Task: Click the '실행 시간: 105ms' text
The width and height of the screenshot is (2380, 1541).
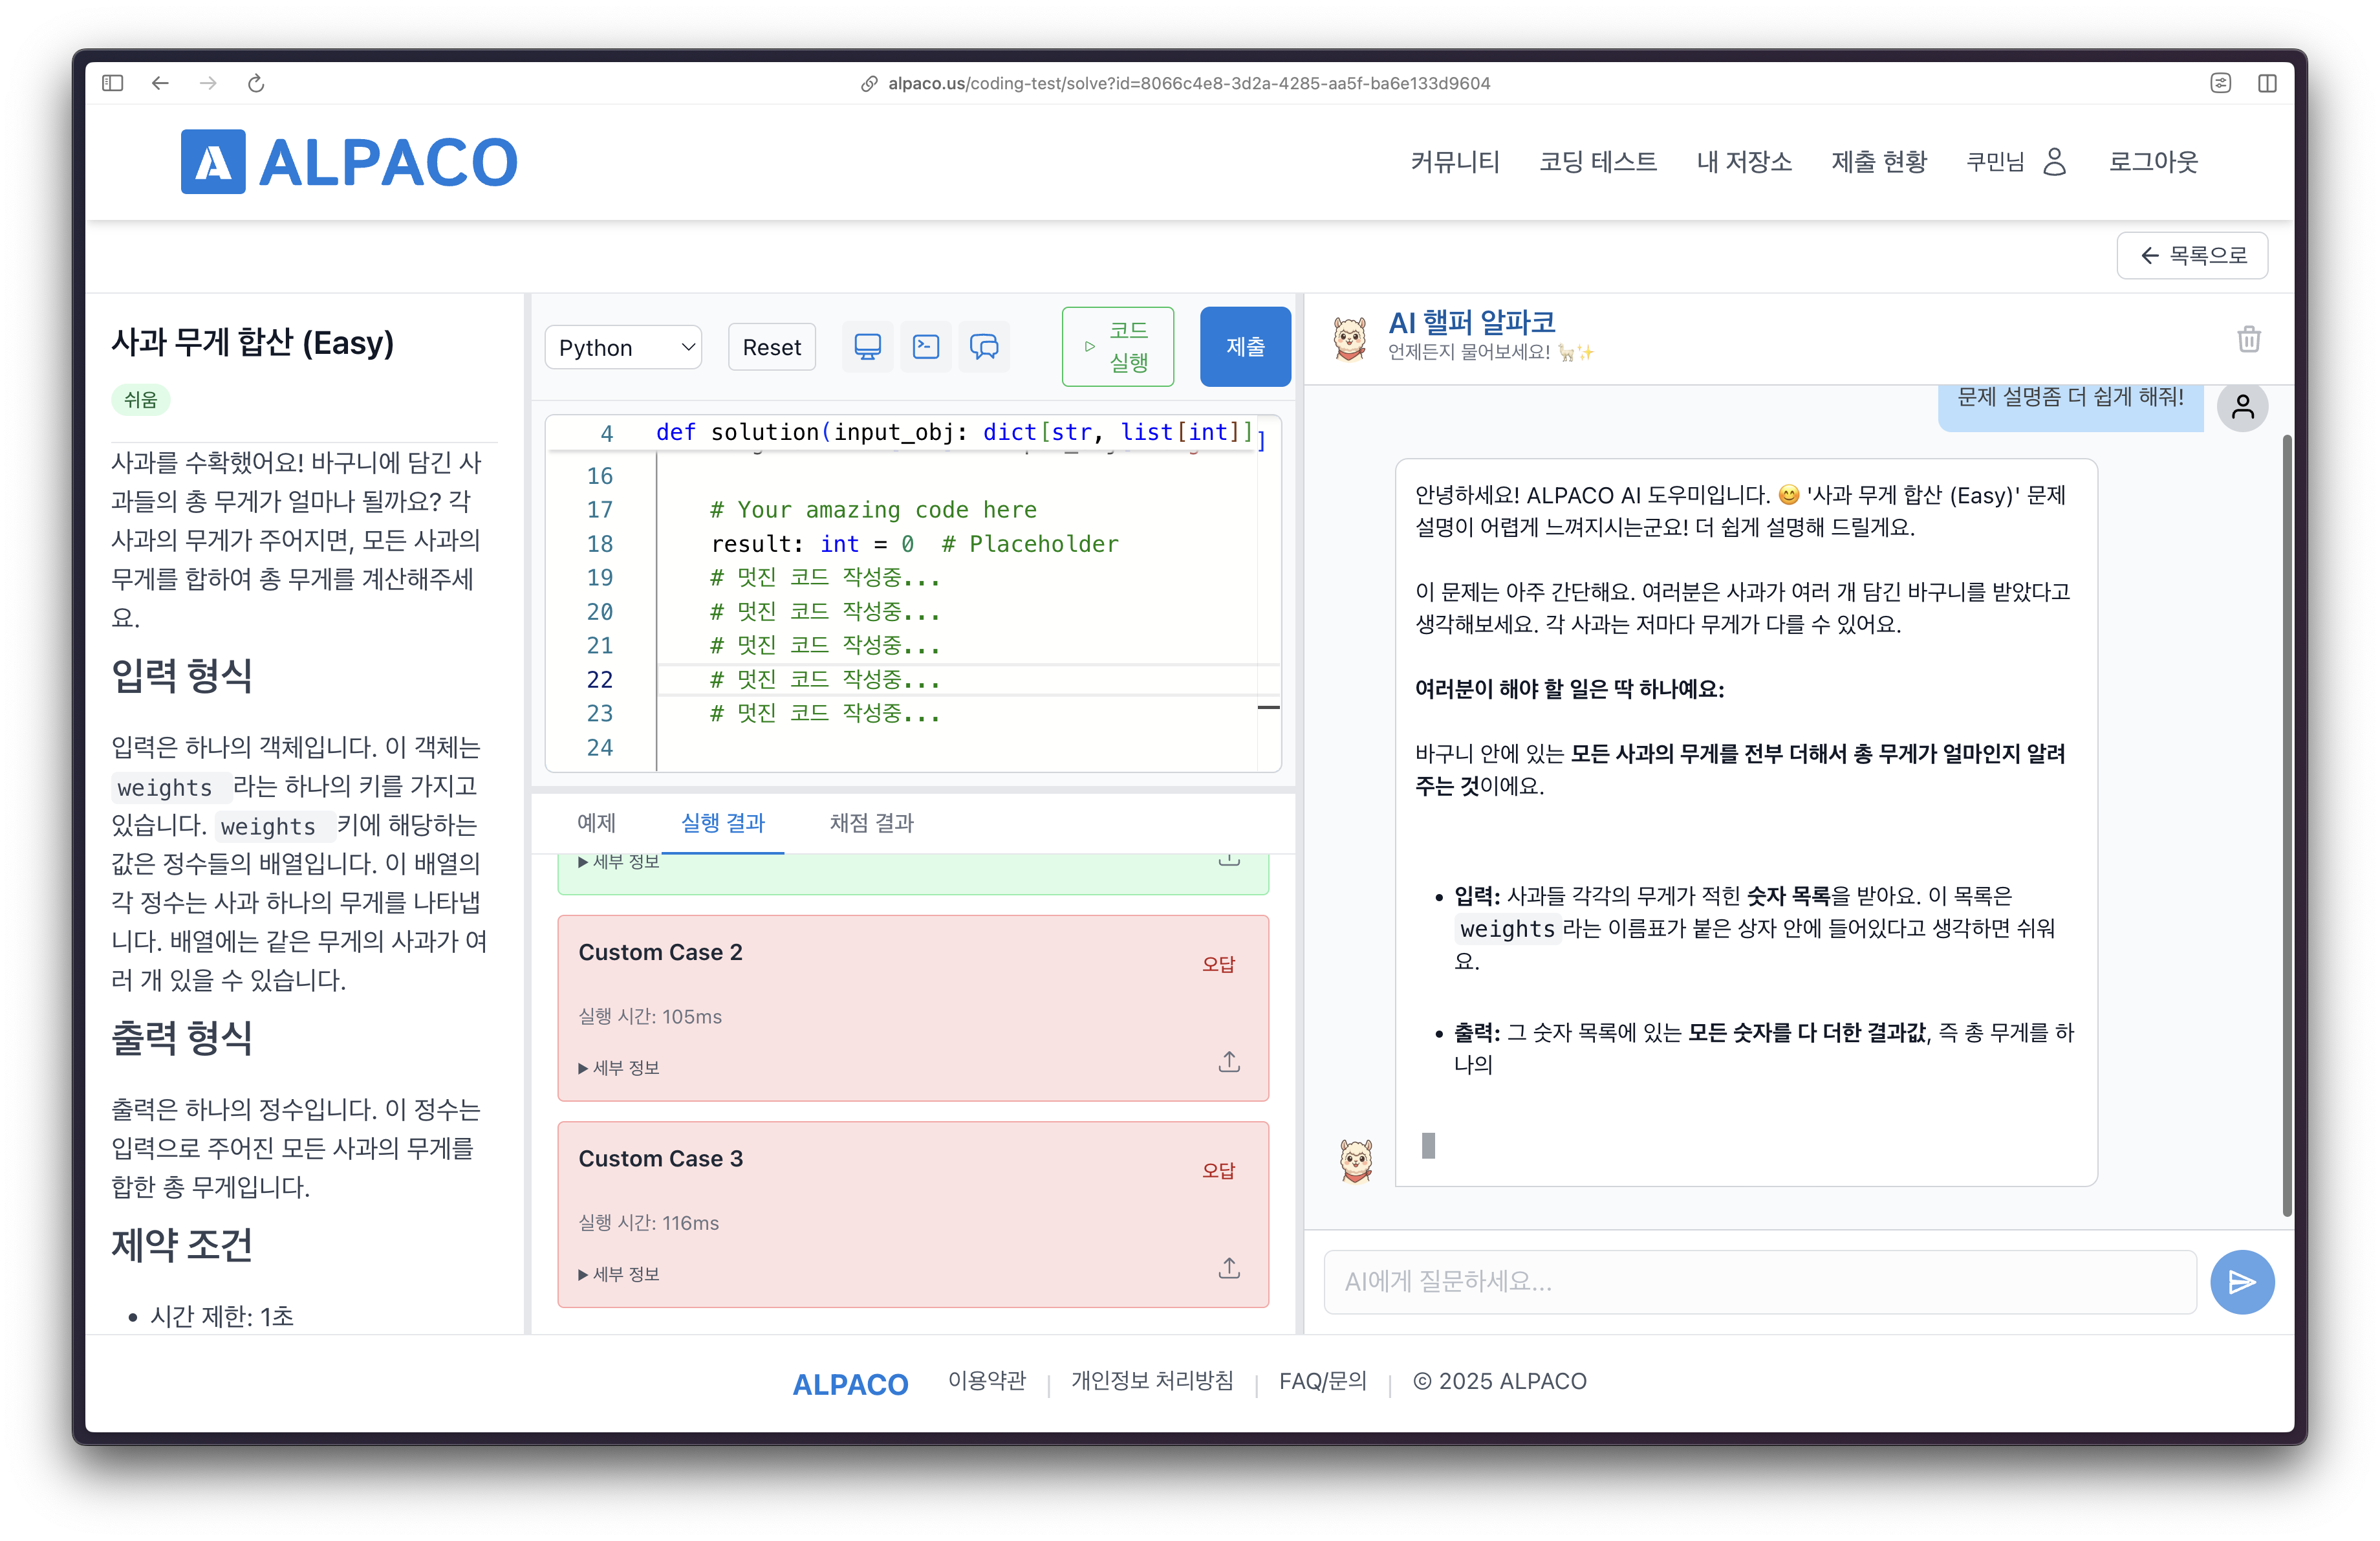Action: (650, 1016)
